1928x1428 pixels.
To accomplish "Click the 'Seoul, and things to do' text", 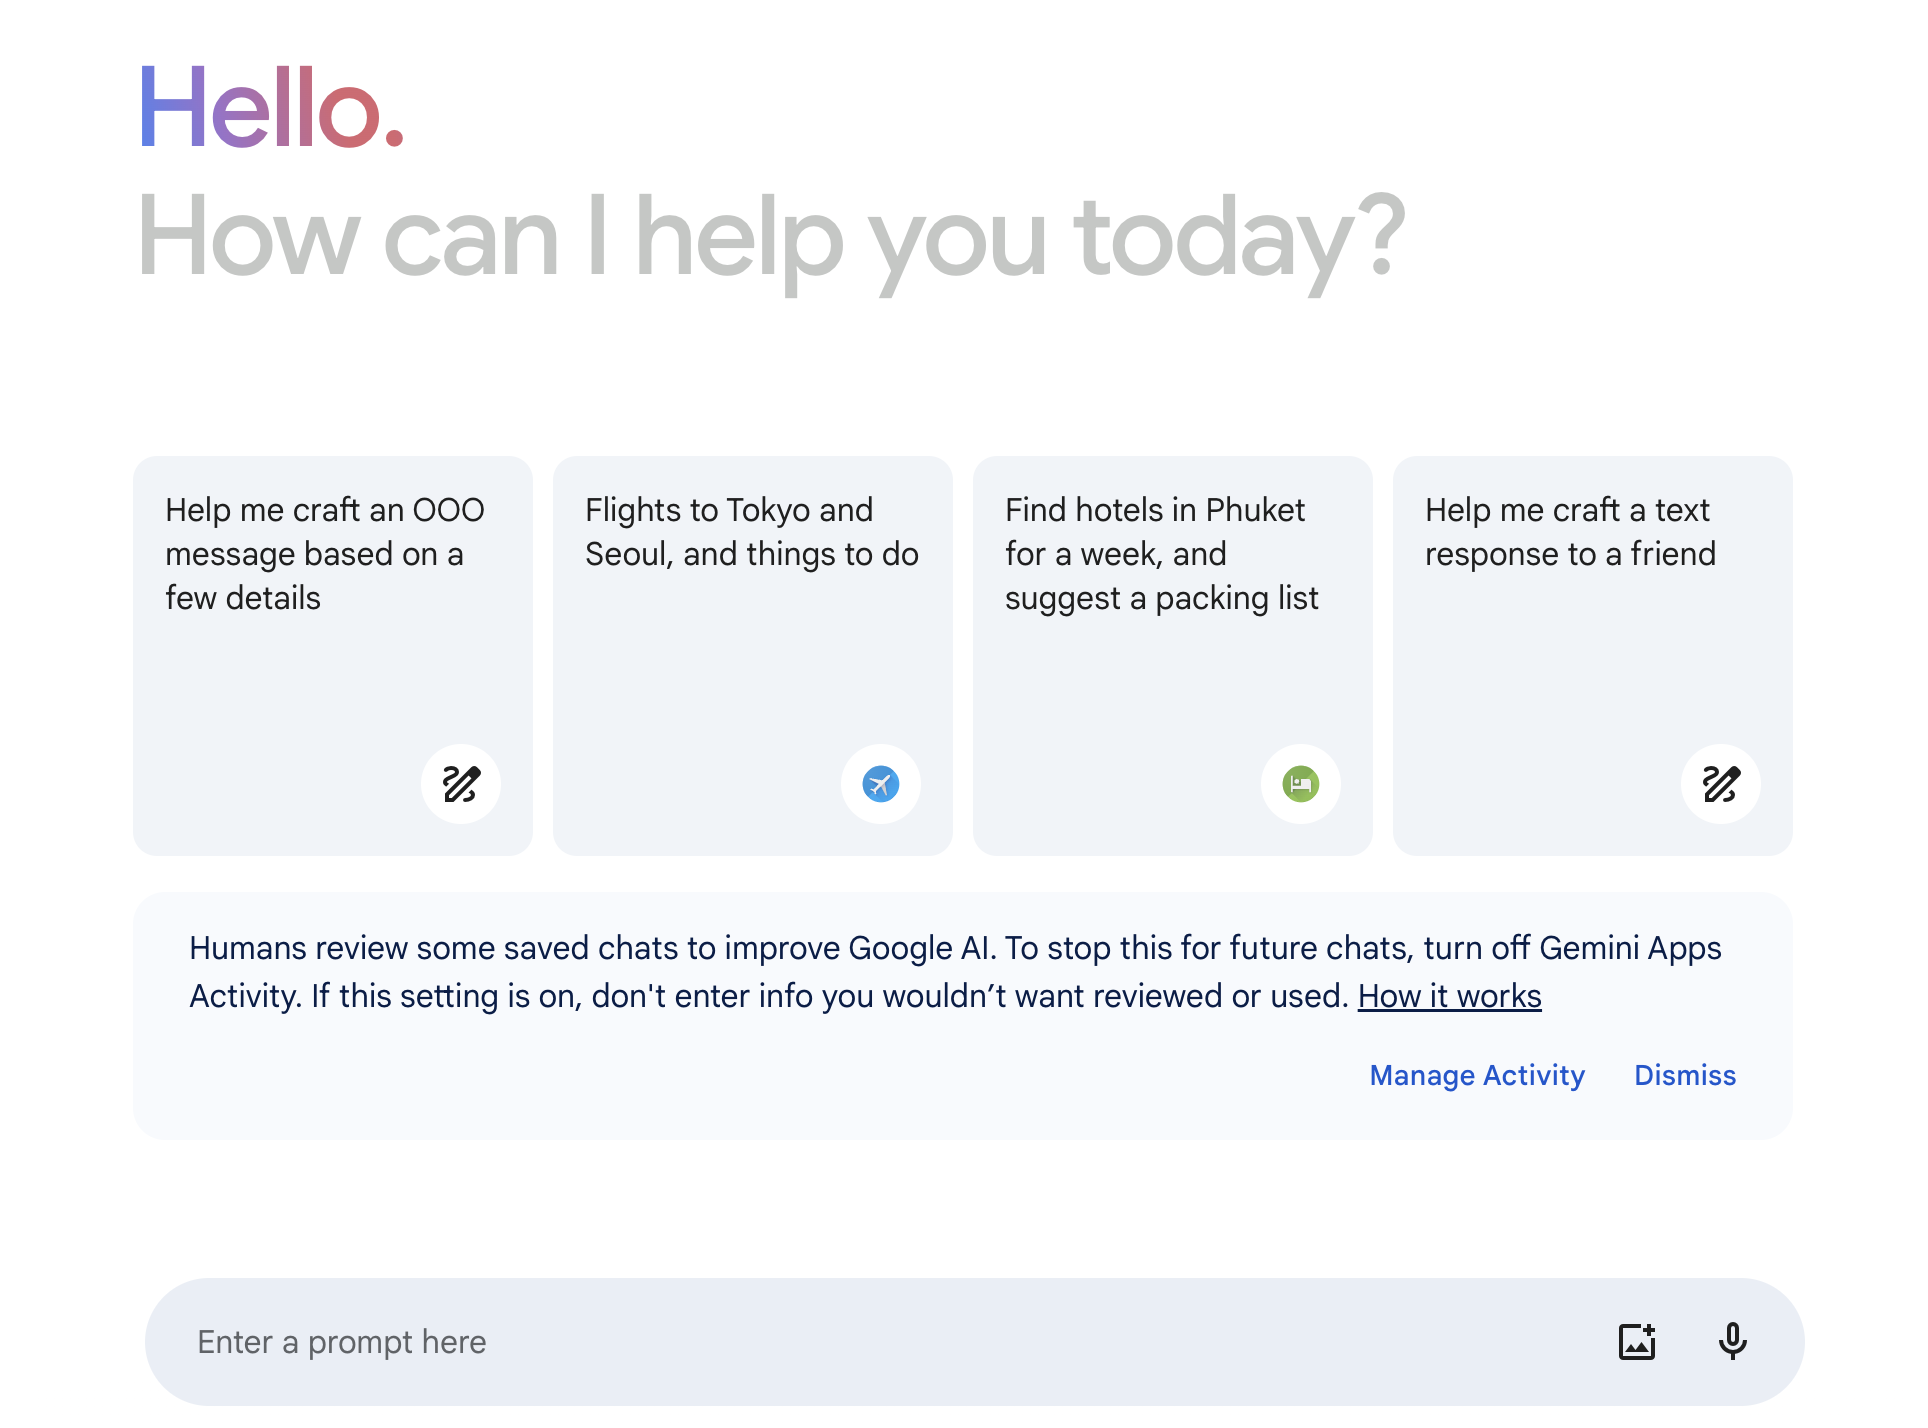I will click(752, 554).
